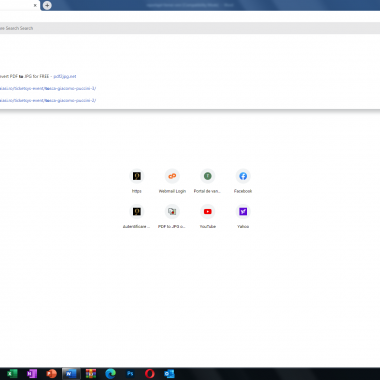Launch OneNote from the taskbar

pyautogui.click(x=32, y=374)
